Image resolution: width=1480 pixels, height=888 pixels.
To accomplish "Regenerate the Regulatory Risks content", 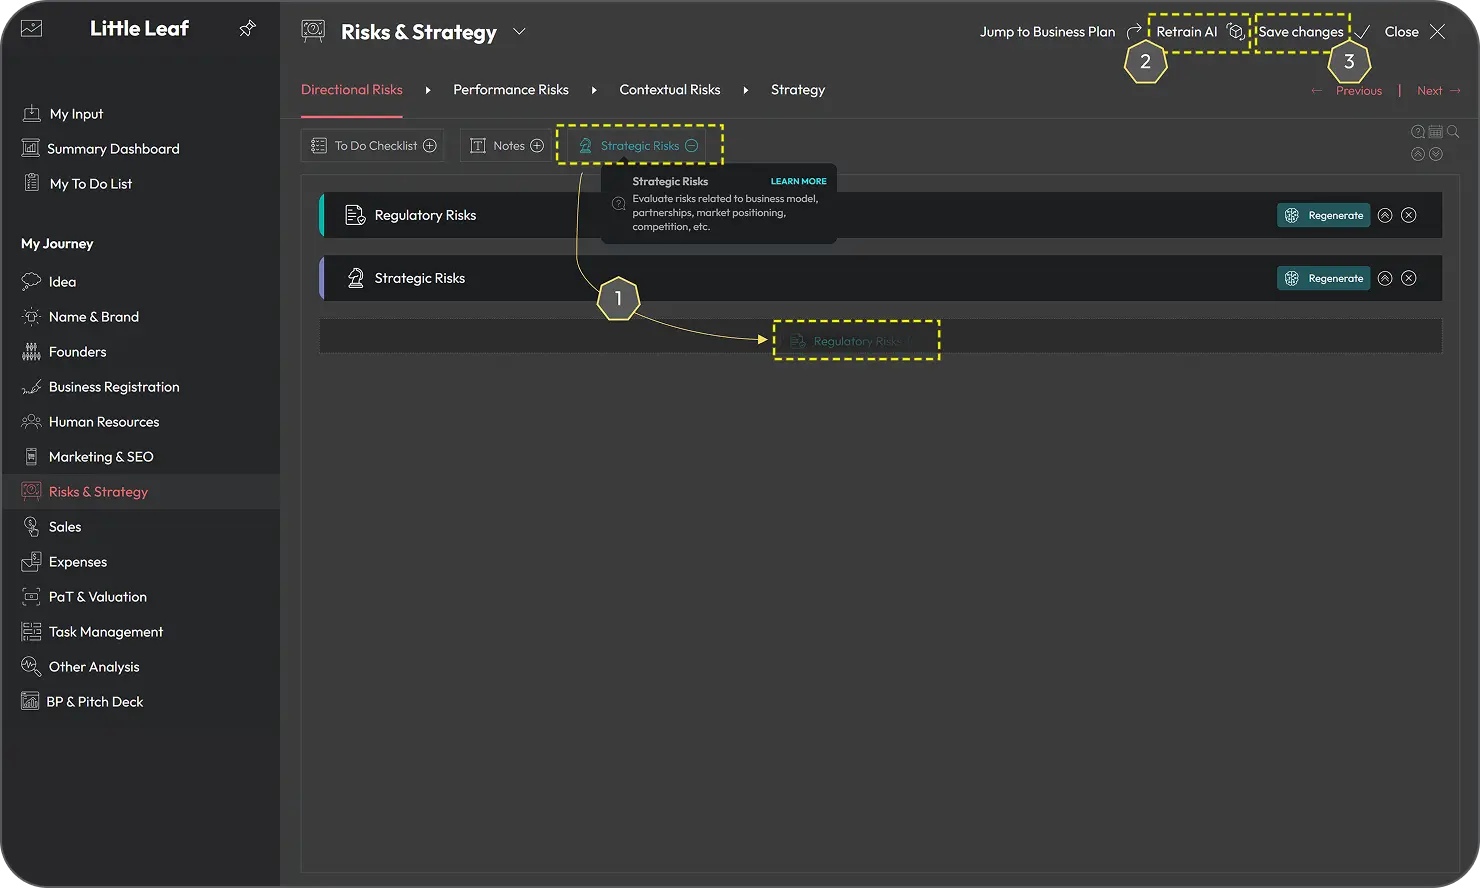I will (x=1323, y=215).
